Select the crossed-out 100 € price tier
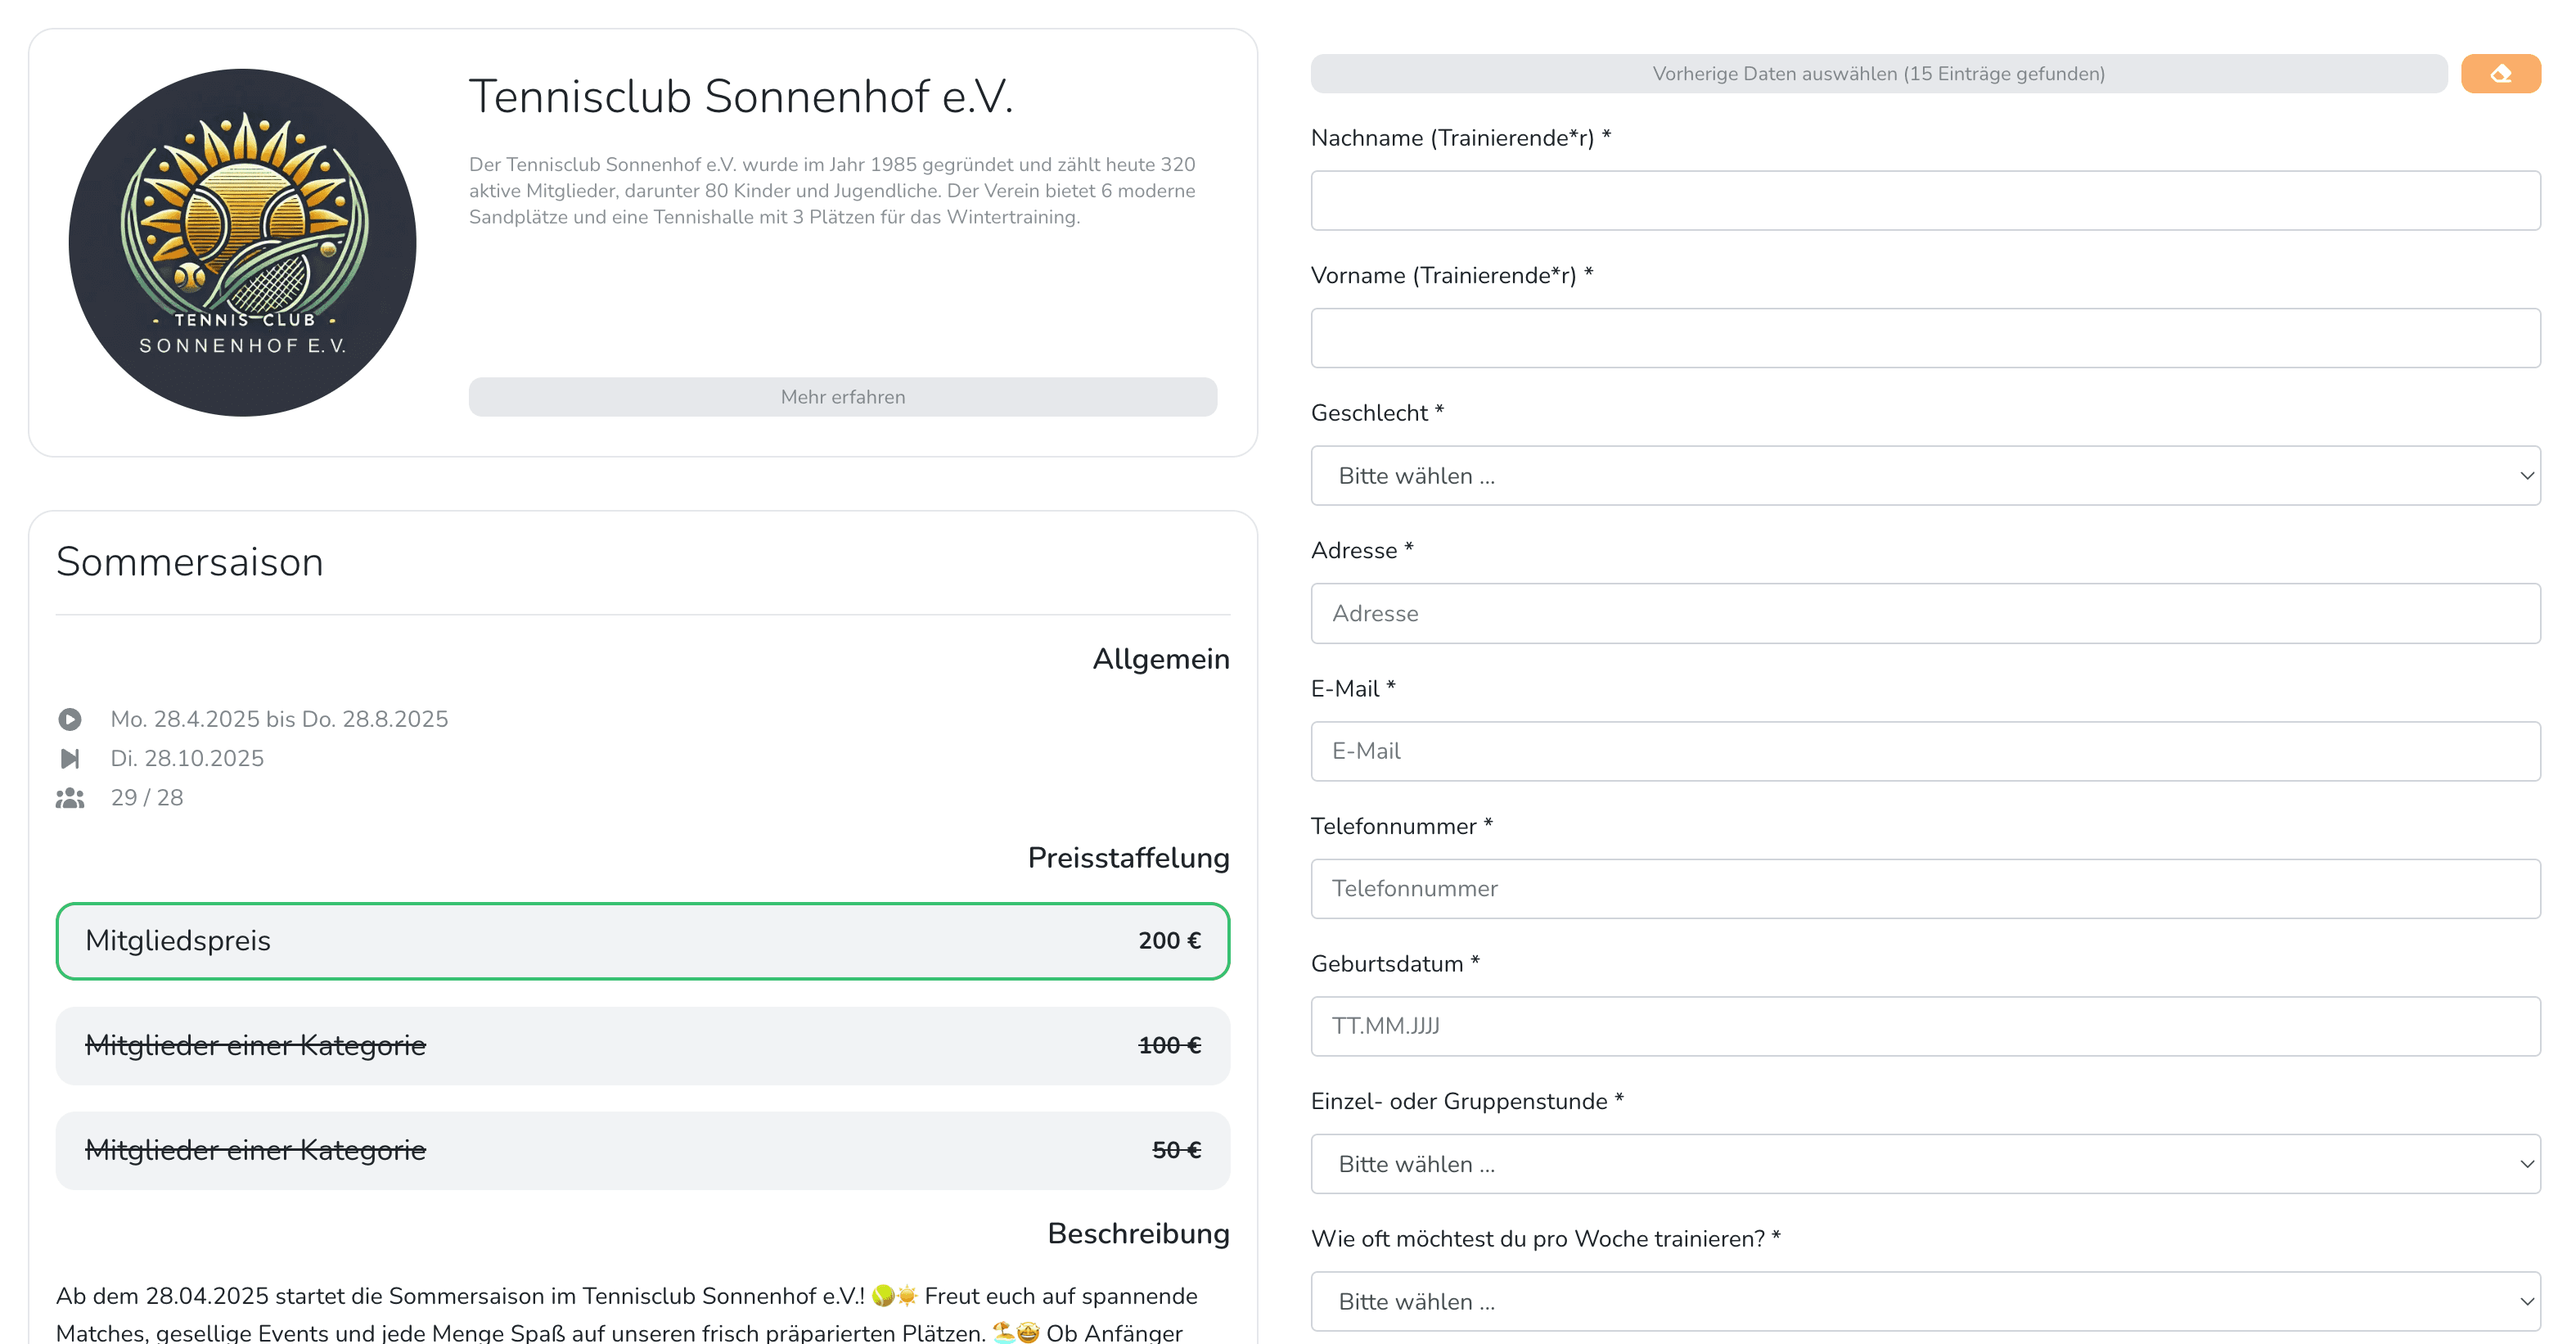Image resolution: width=2576 pixels, height=1344 pixels. pos(642,1046)
